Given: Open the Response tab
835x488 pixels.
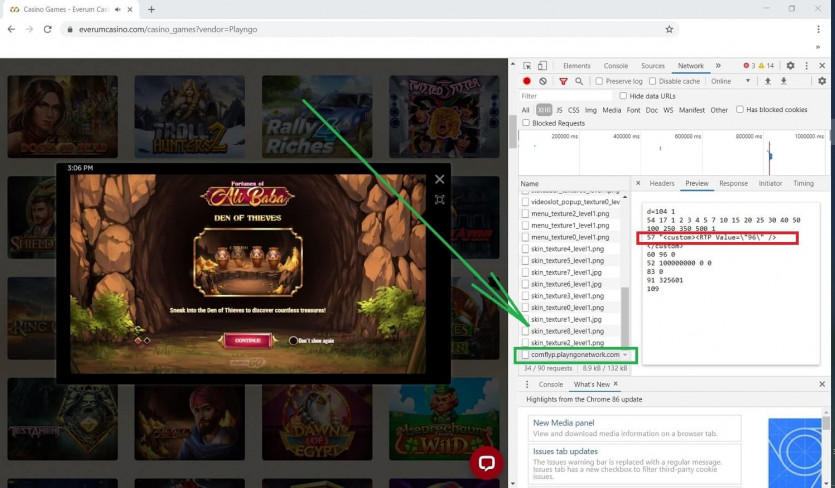Looking at the screenshot, I should tap(733, 183).
